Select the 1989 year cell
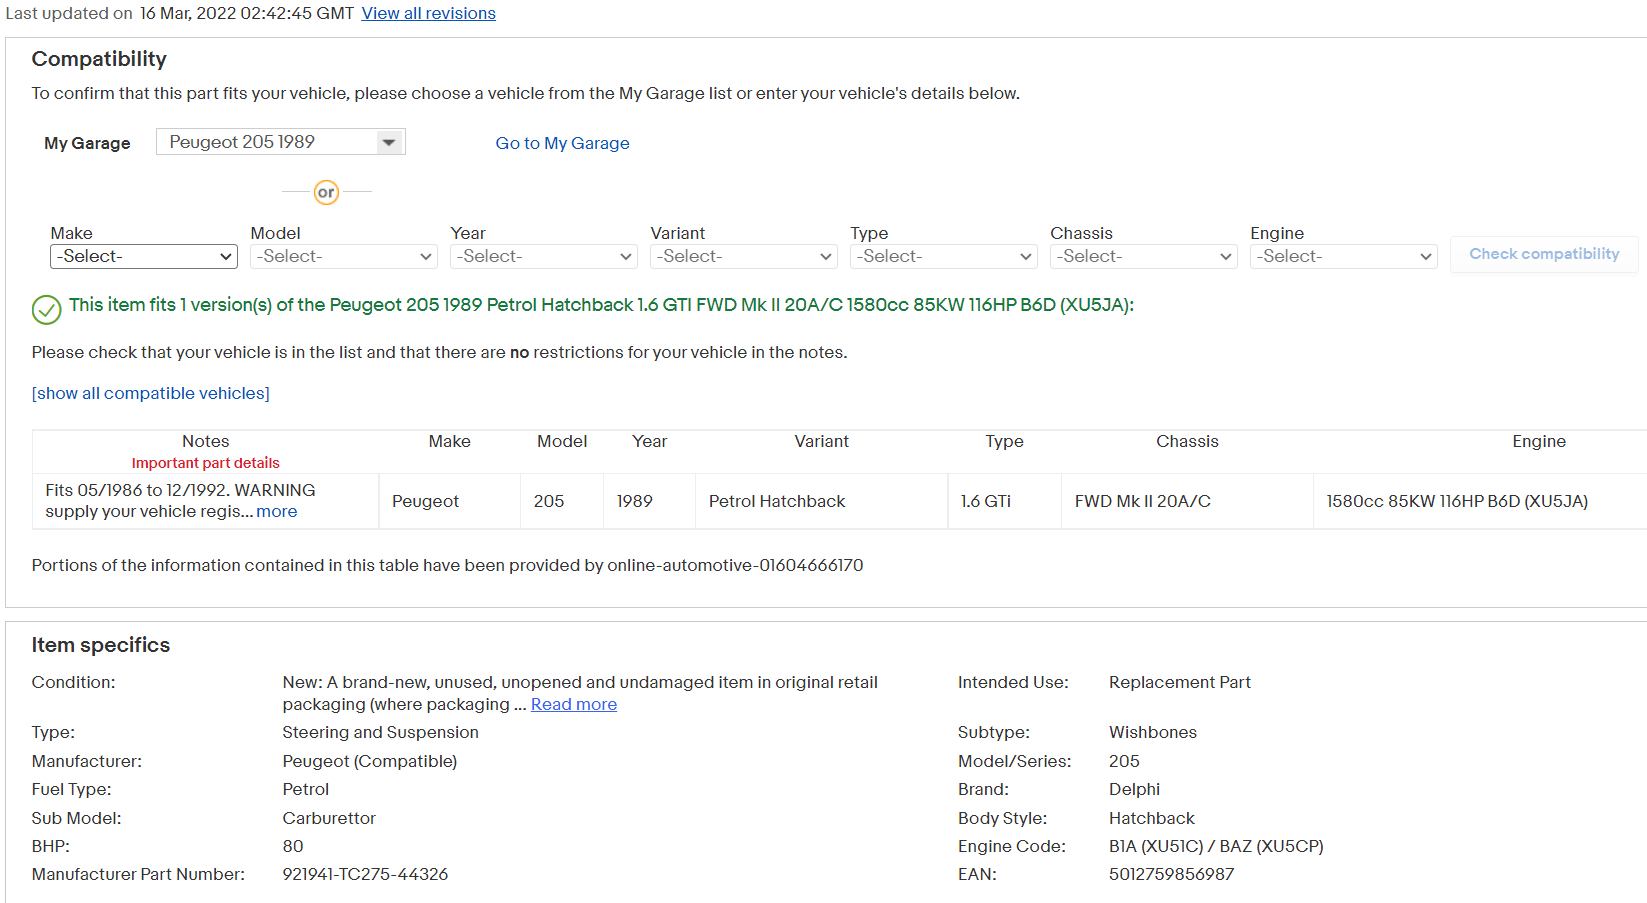This screenshot has width=1647, height=903. [x=650, y=501]
